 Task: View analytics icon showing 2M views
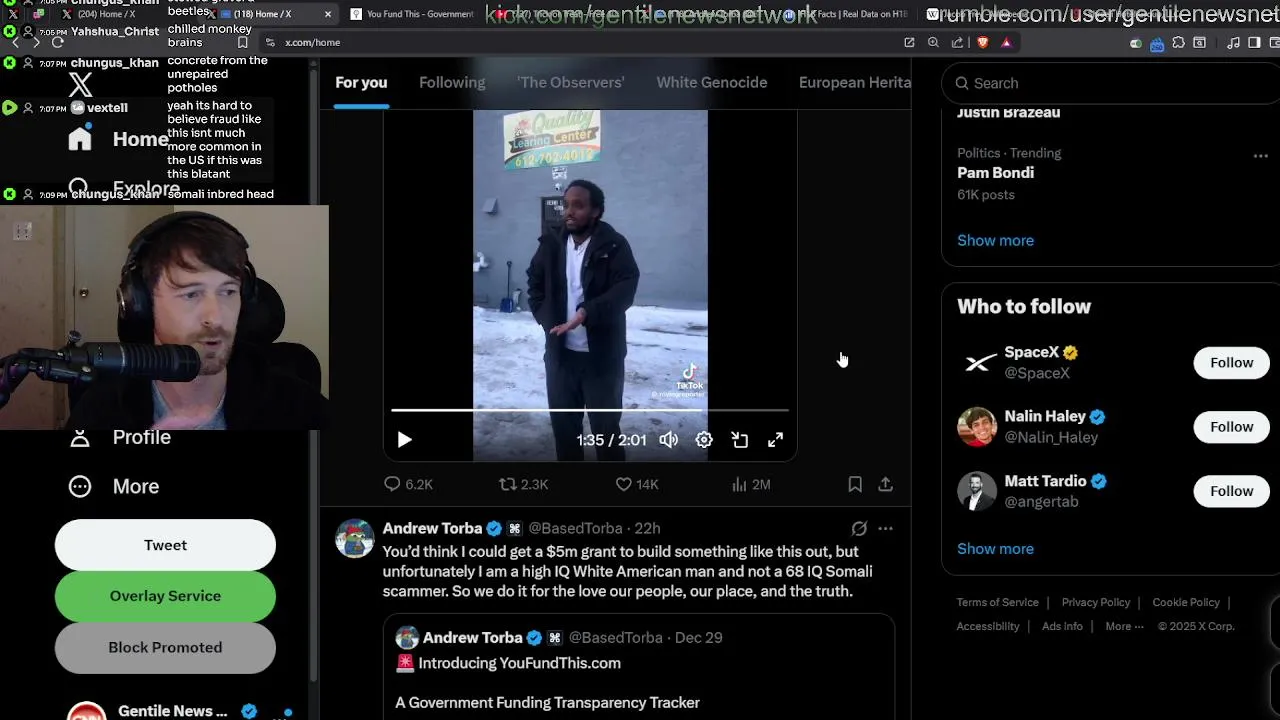(x=751, y=484)
